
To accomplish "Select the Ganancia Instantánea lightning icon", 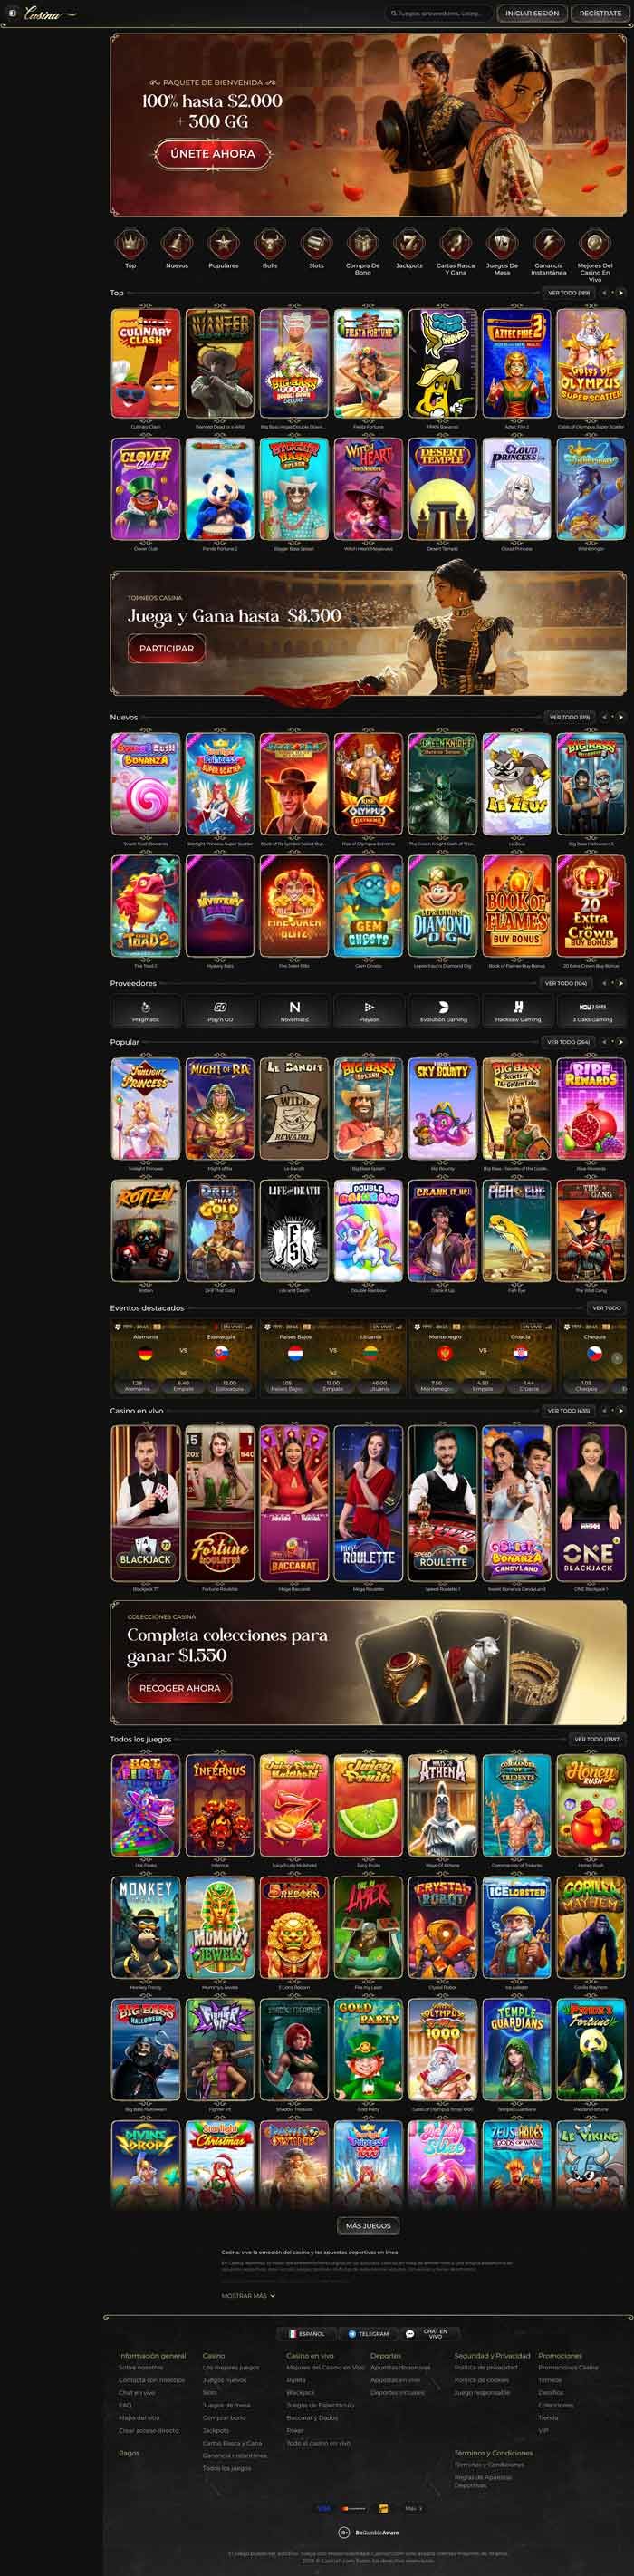I will [x=548, y=243].
